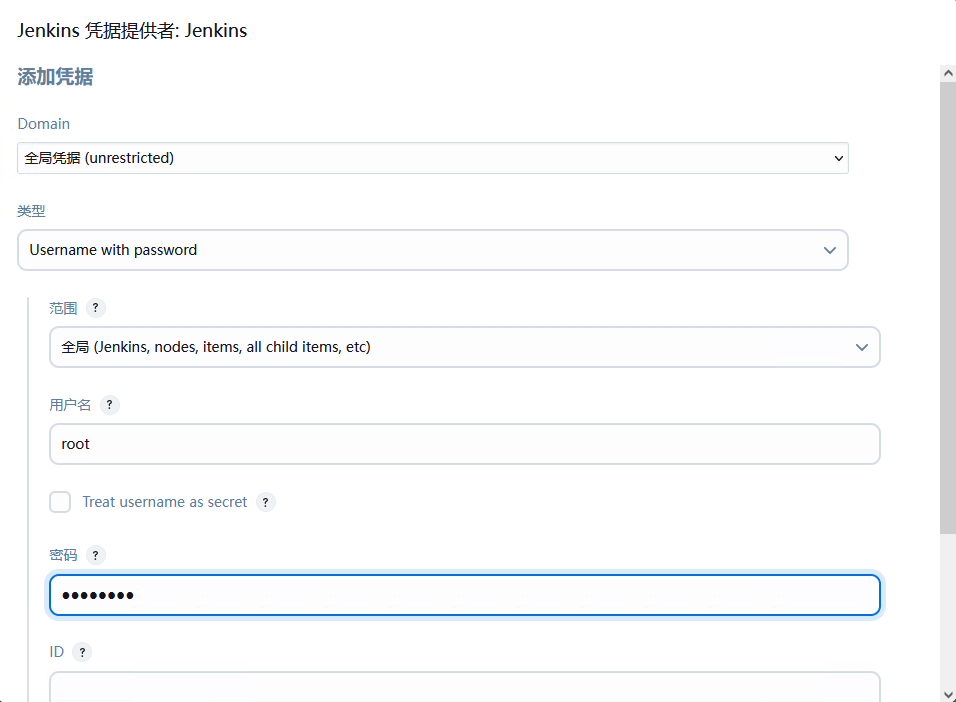Open the 范围 scope dropdown
The width and height of the screenshot is (956, 702).
click(x=464, y=347)
